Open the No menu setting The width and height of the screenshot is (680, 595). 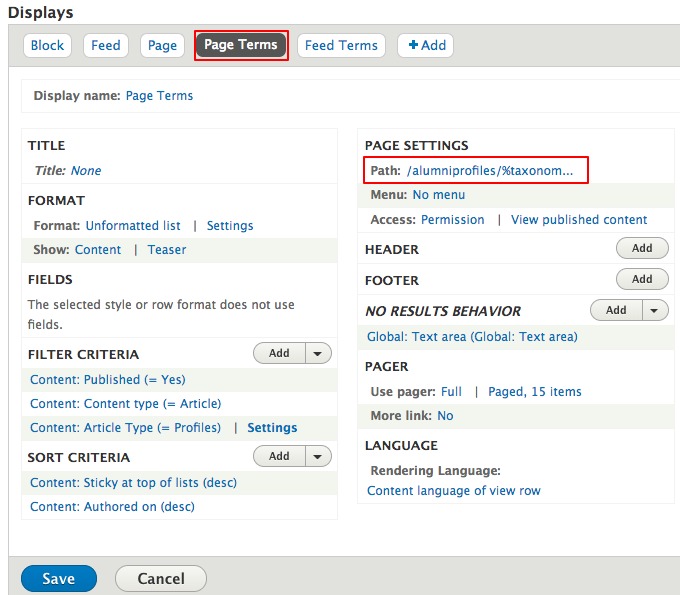(x=438, y=195)
